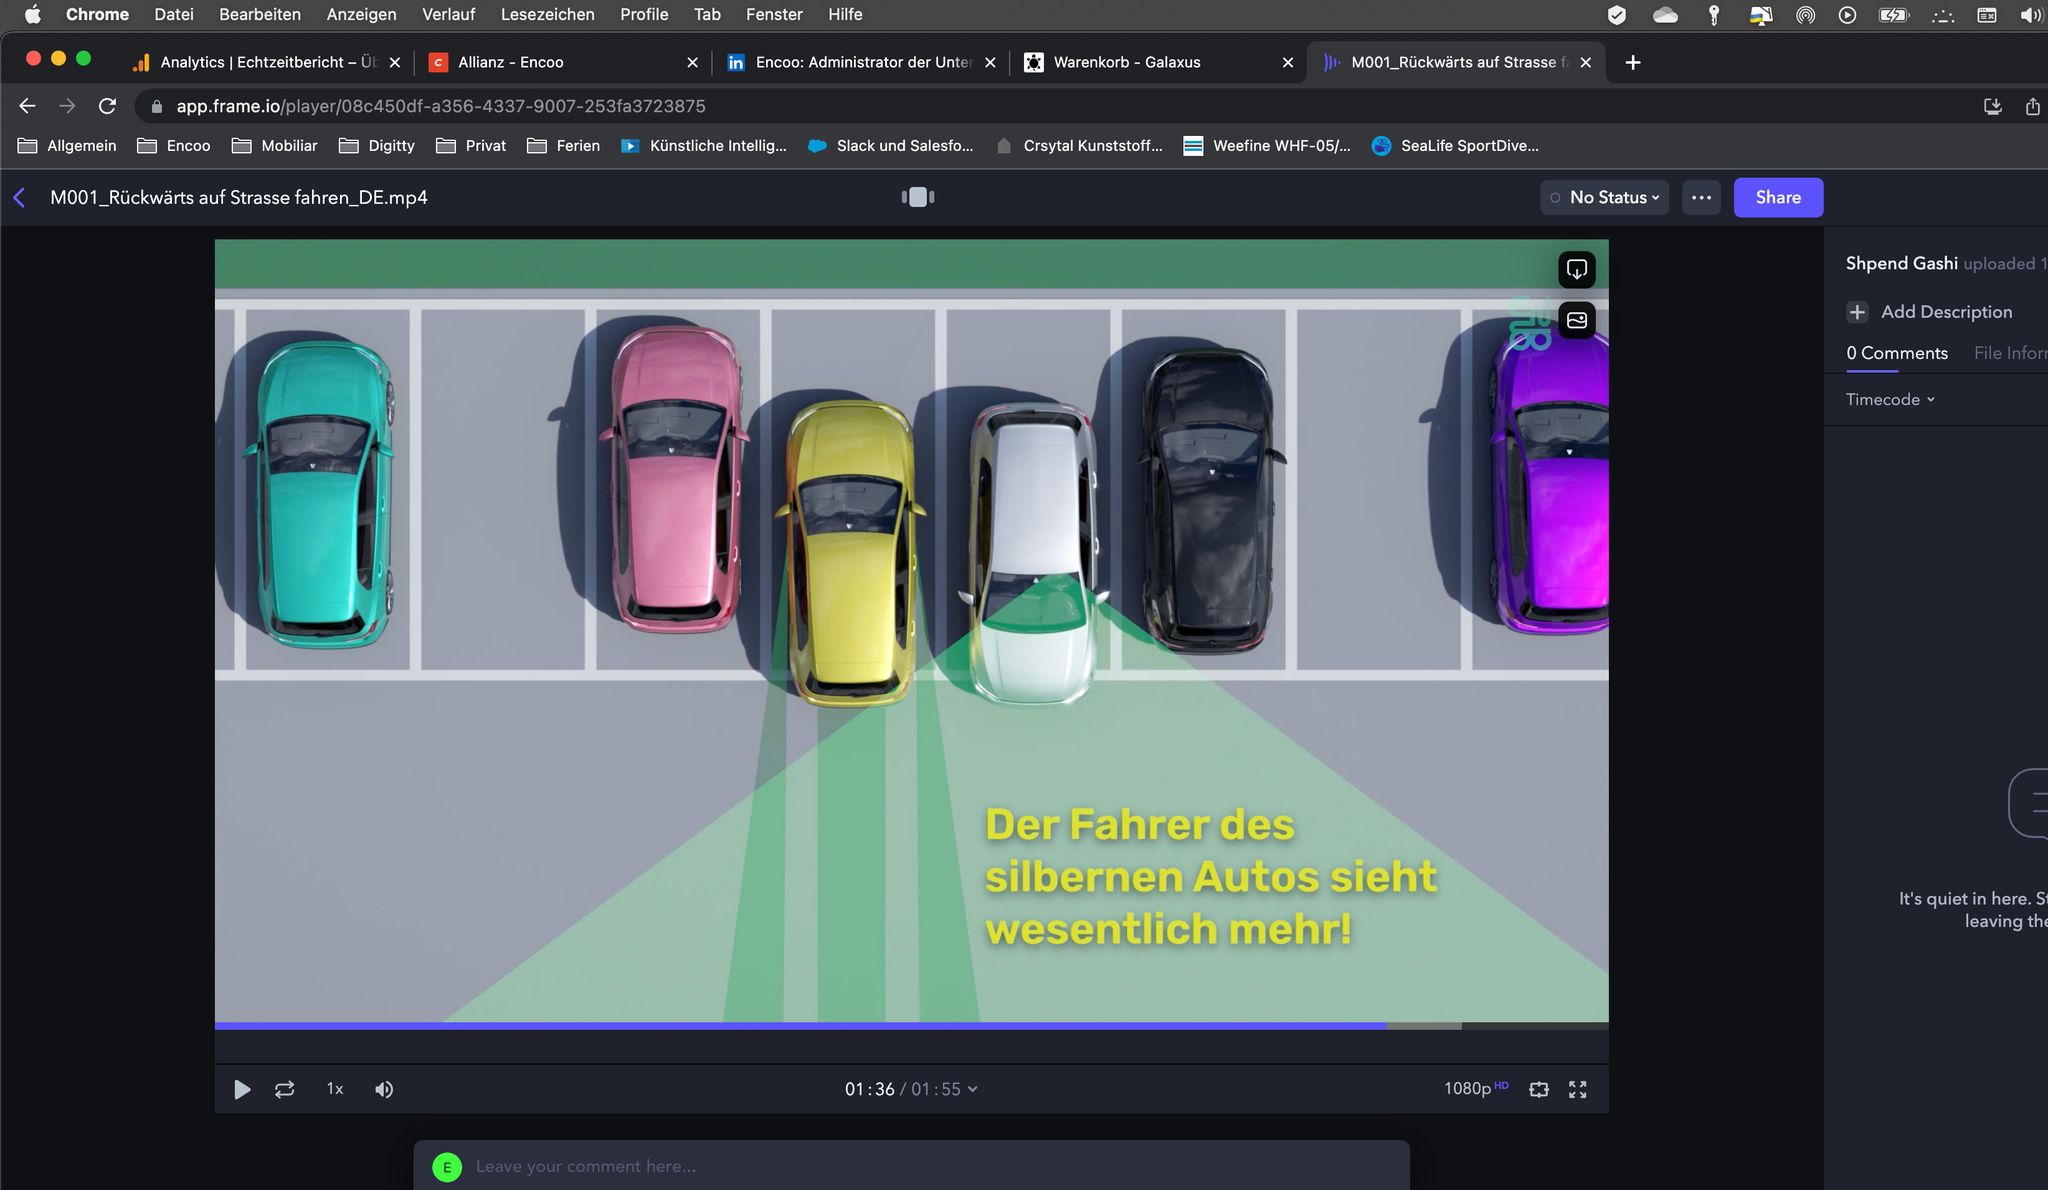Change the 1x playback speed

pos(335,1089)
